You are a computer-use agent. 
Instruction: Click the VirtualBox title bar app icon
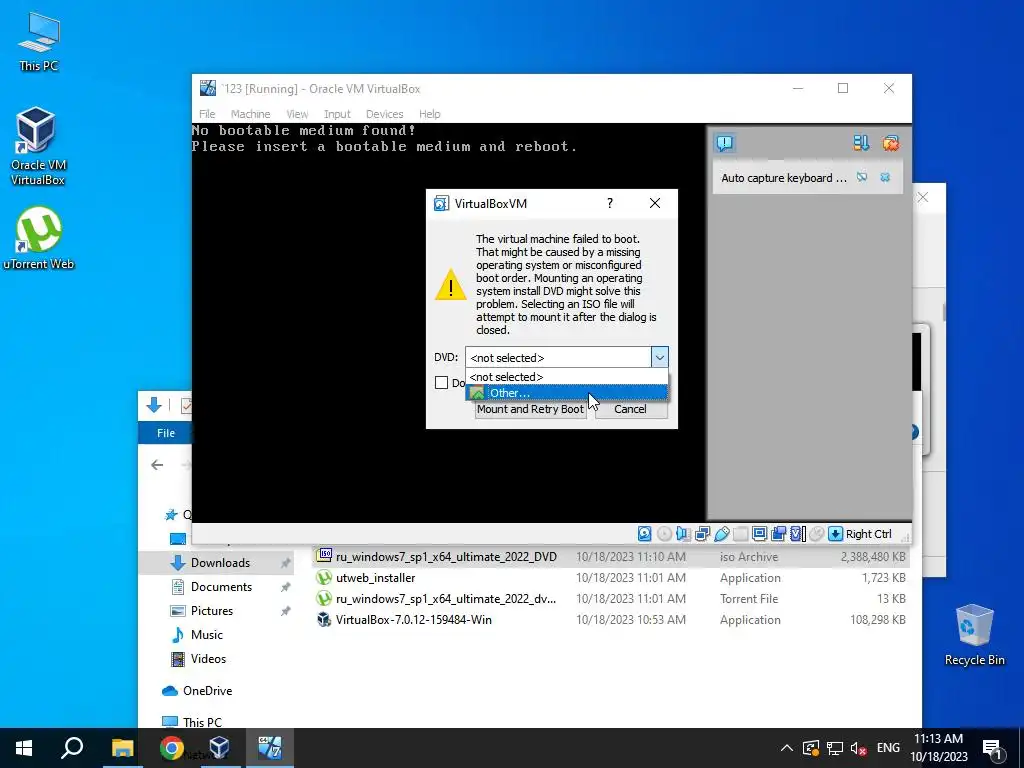click(208, 88)
